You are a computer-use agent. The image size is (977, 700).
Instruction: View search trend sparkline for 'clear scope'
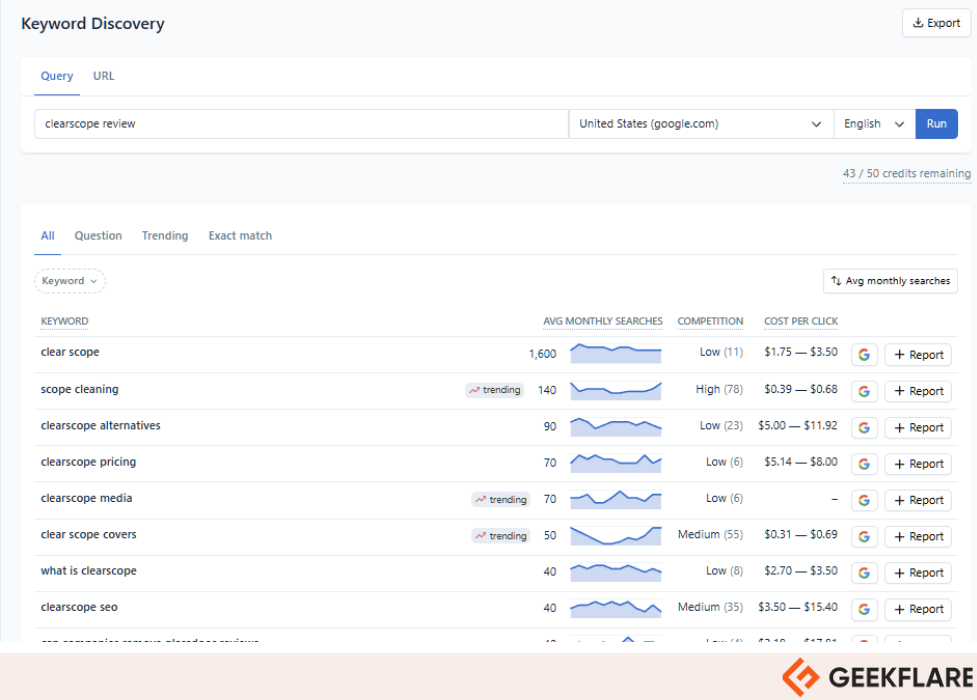click(x=616, y=353)
